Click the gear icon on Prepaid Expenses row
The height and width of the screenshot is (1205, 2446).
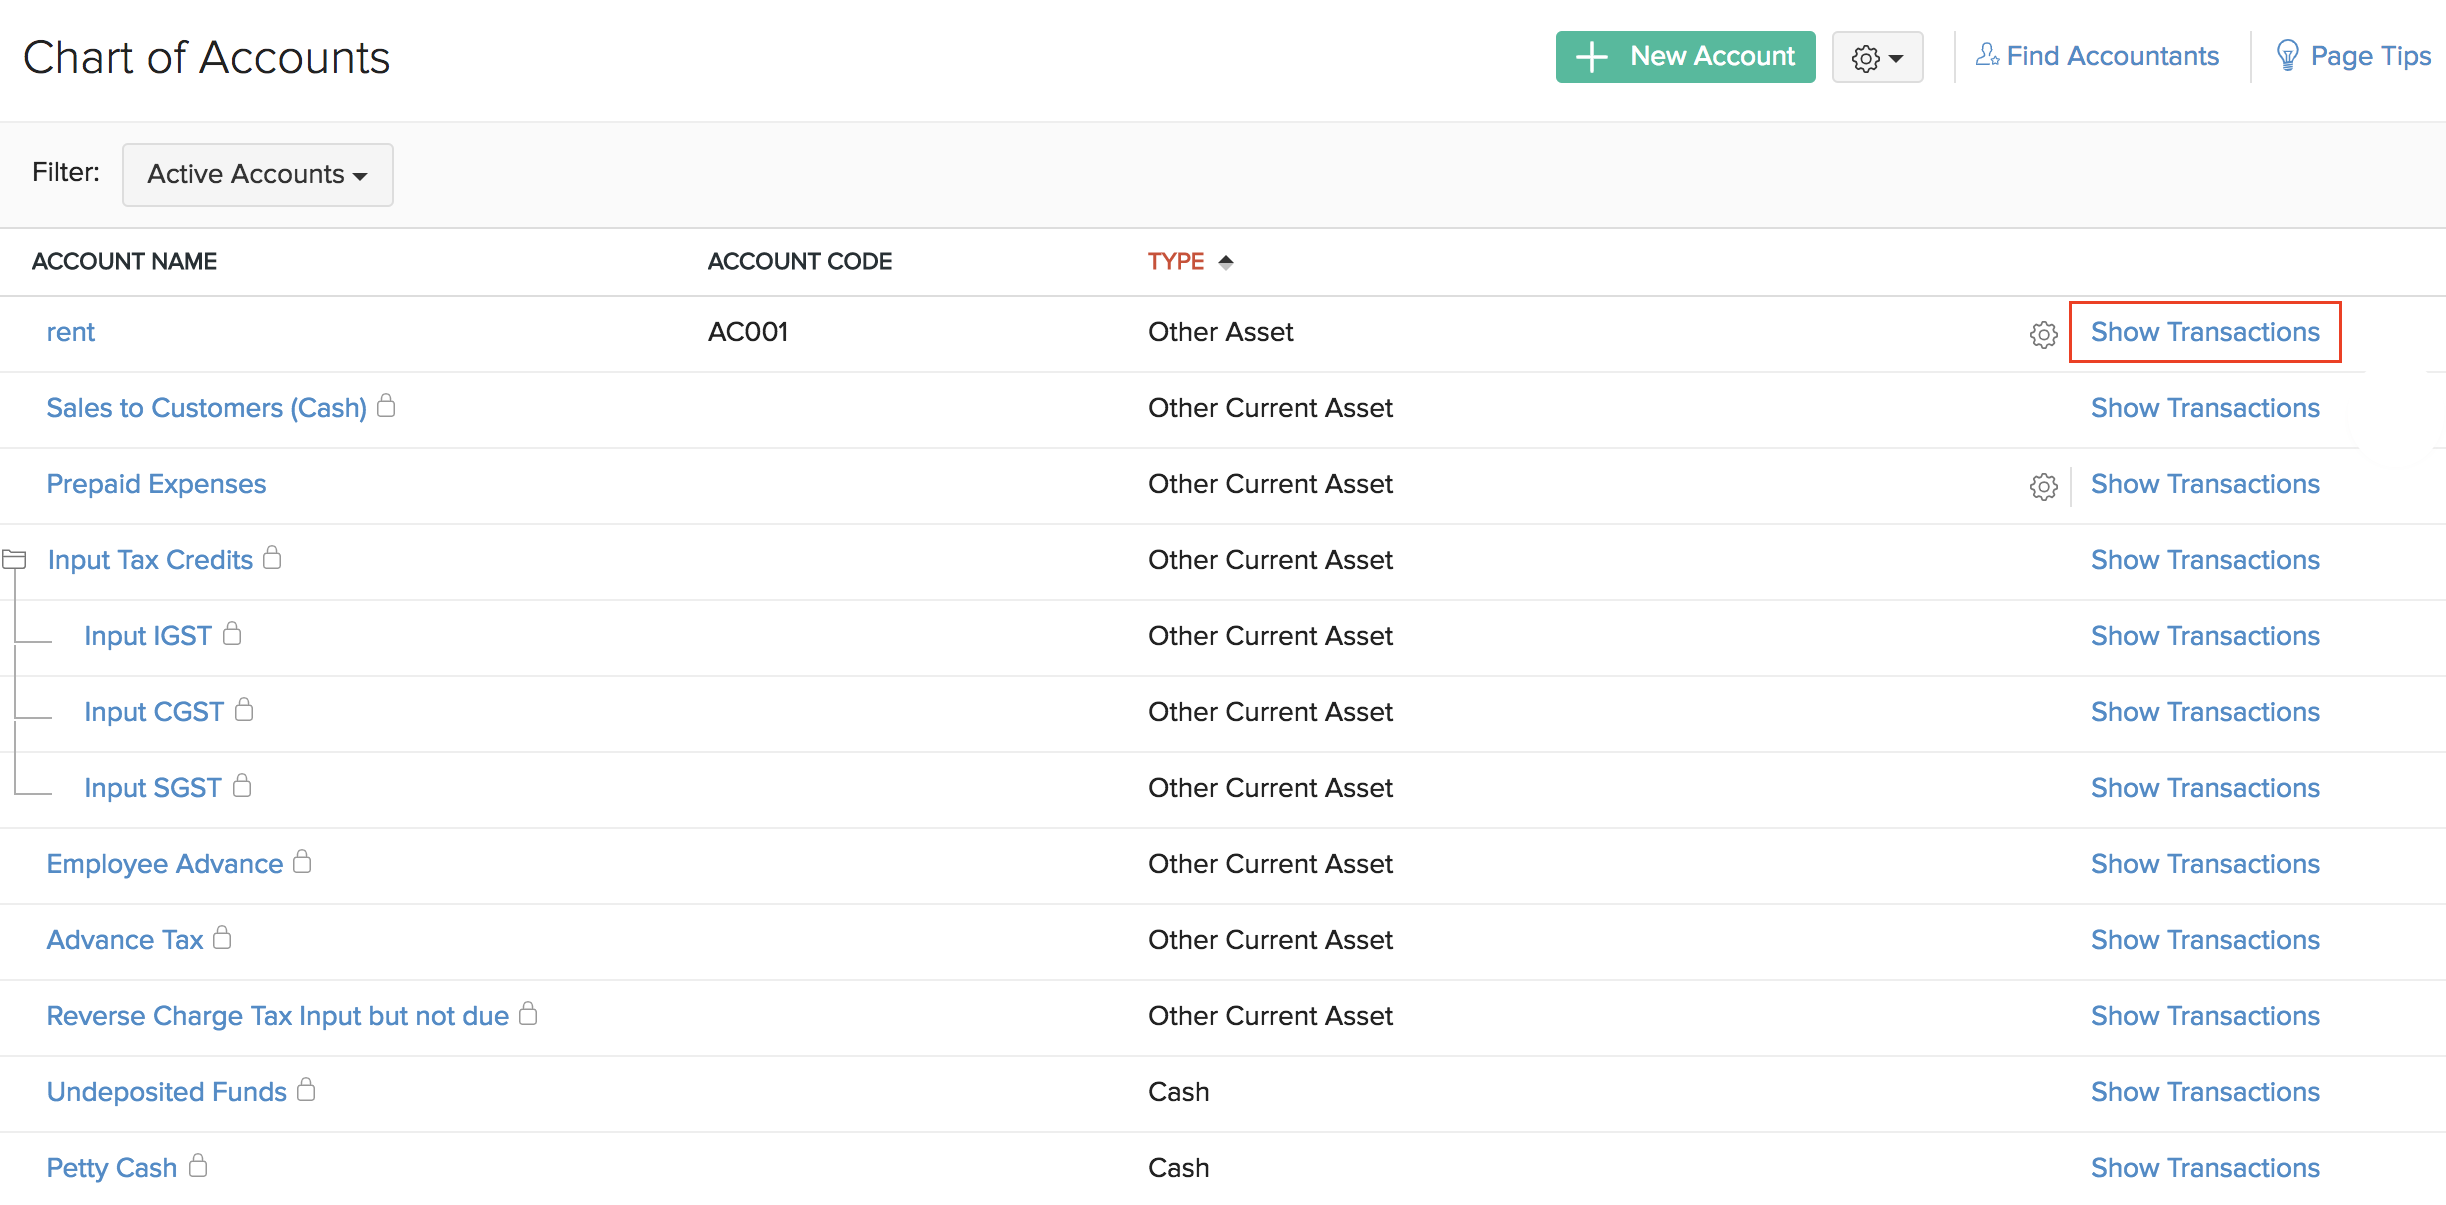[2043, 487]
